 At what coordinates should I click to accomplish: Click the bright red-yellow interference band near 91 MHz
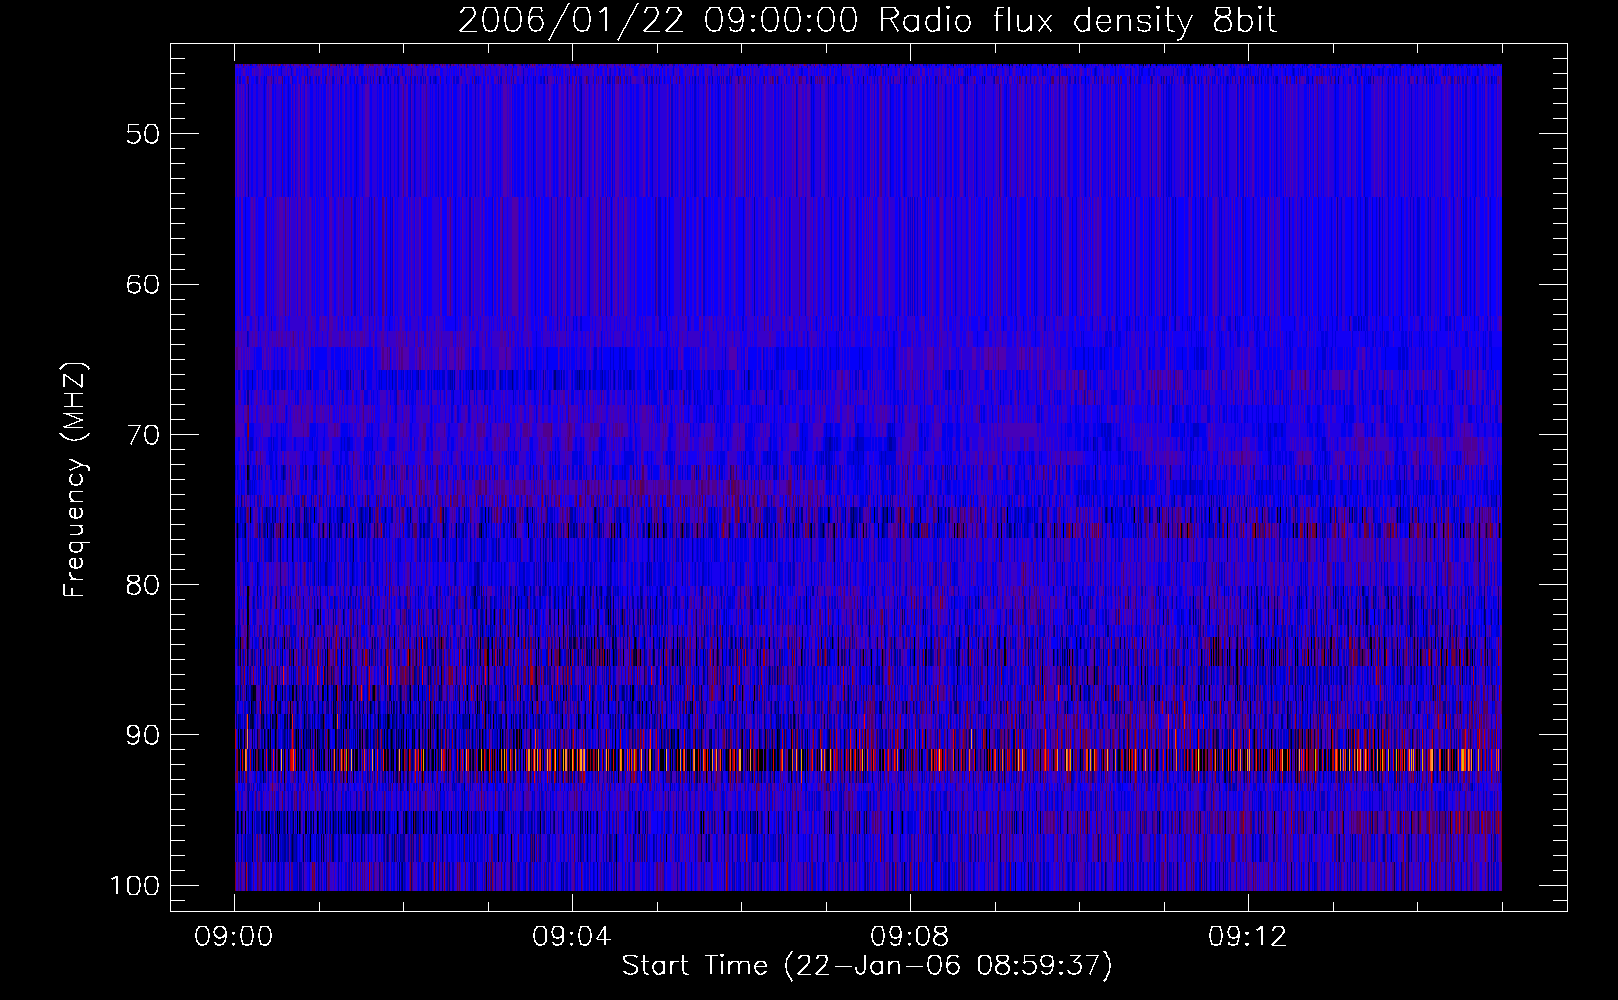[x=868, y=760]
